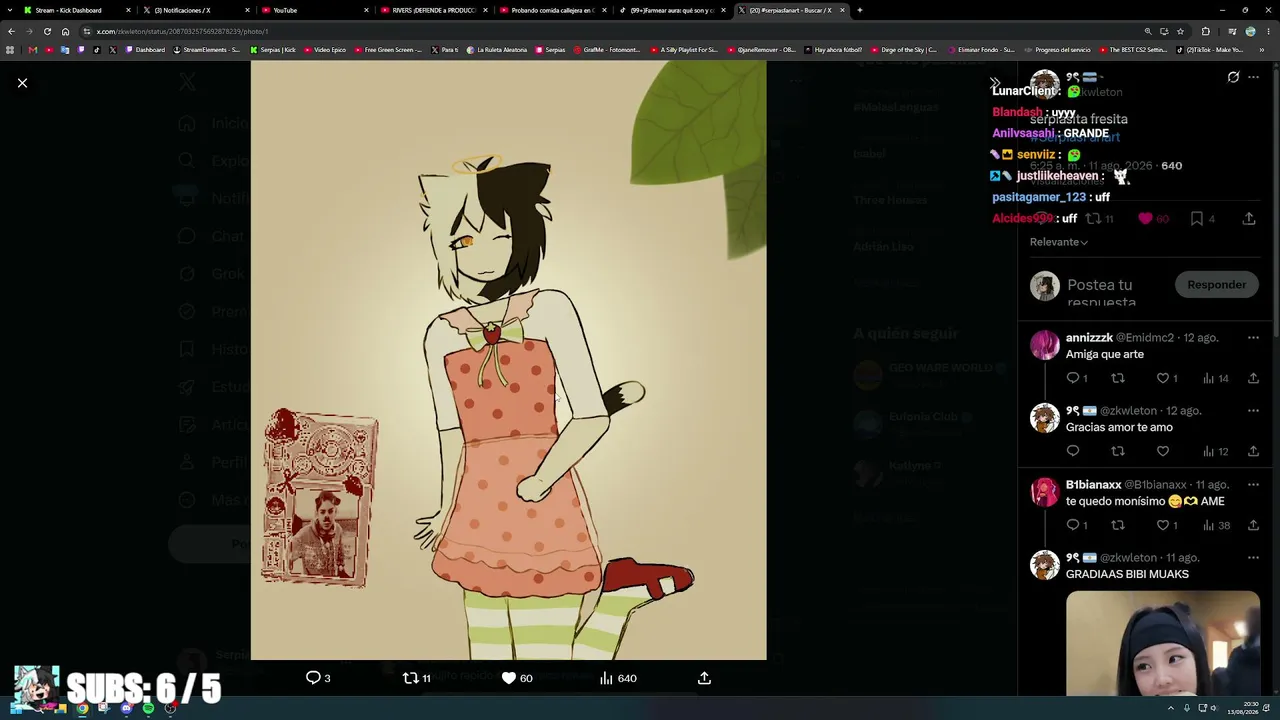View analytics of the 'te quedo monísimo' reply
The image size is (1280, 720).
tap(1216, 525)
